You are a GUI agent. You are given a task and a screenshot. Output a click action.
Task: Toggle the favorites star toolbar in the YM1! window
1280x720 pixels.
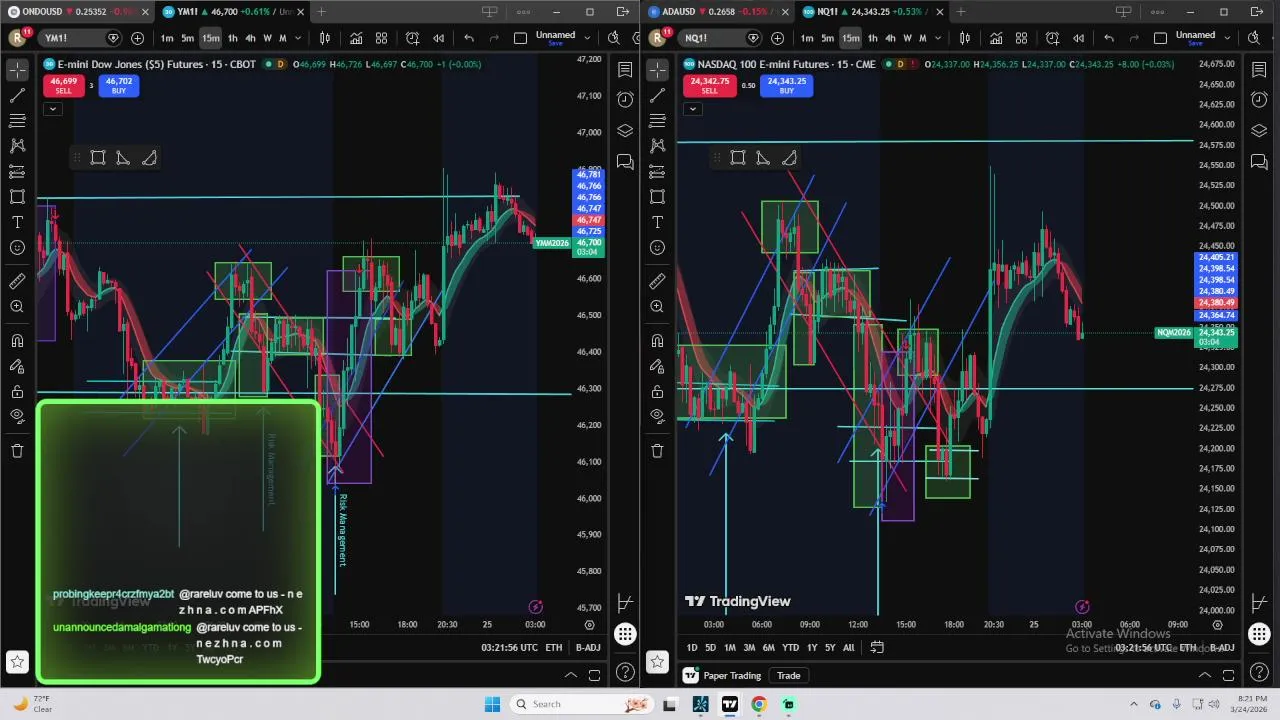17,661
